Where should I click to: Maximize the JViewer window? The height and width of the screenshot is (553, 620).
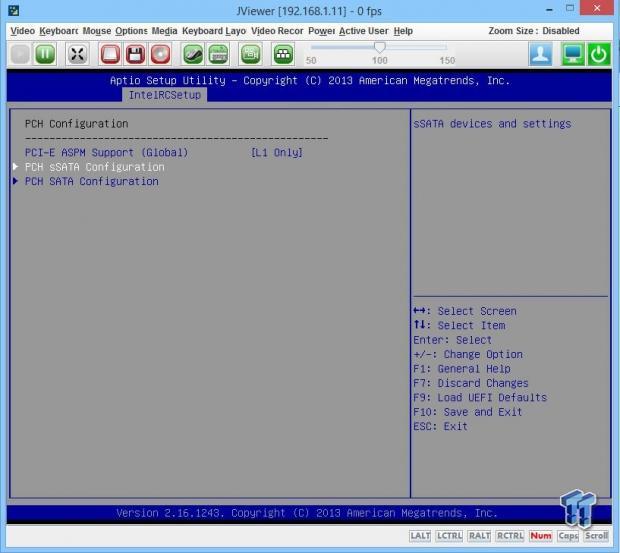point(570,8)
